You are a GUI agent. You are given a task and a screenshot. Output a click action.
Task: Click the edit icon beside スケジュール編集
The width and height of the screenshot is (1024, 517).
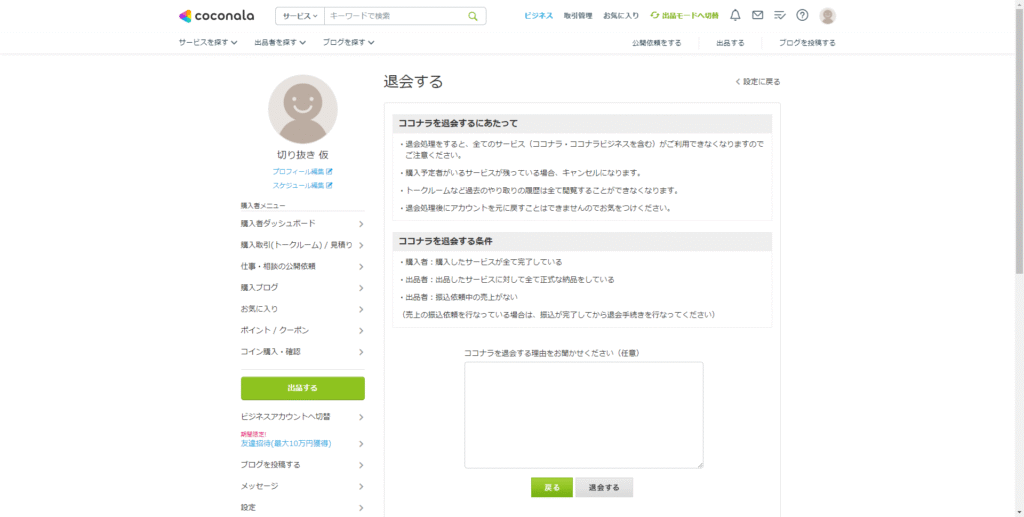329,185
